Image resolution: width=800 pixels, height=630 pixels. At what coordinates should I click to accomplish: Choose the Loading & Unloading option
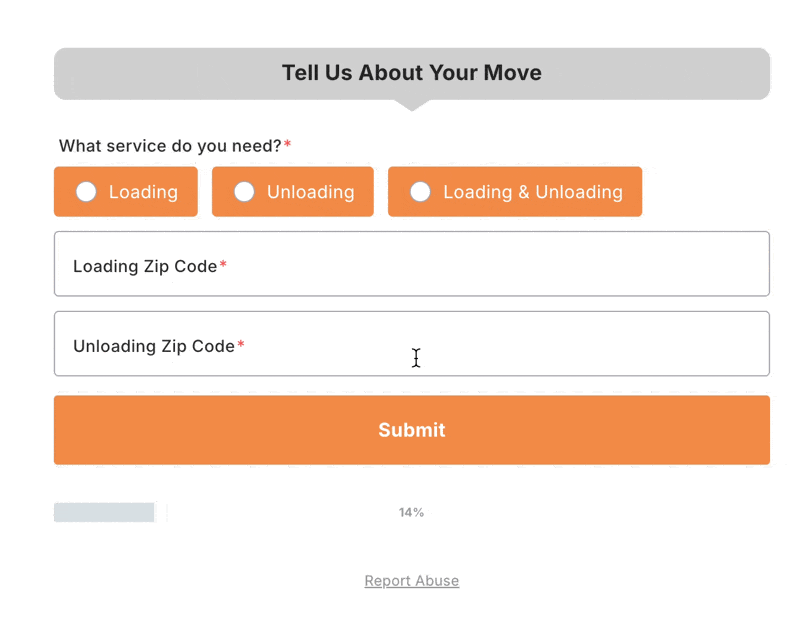click(x=515, y=191)
